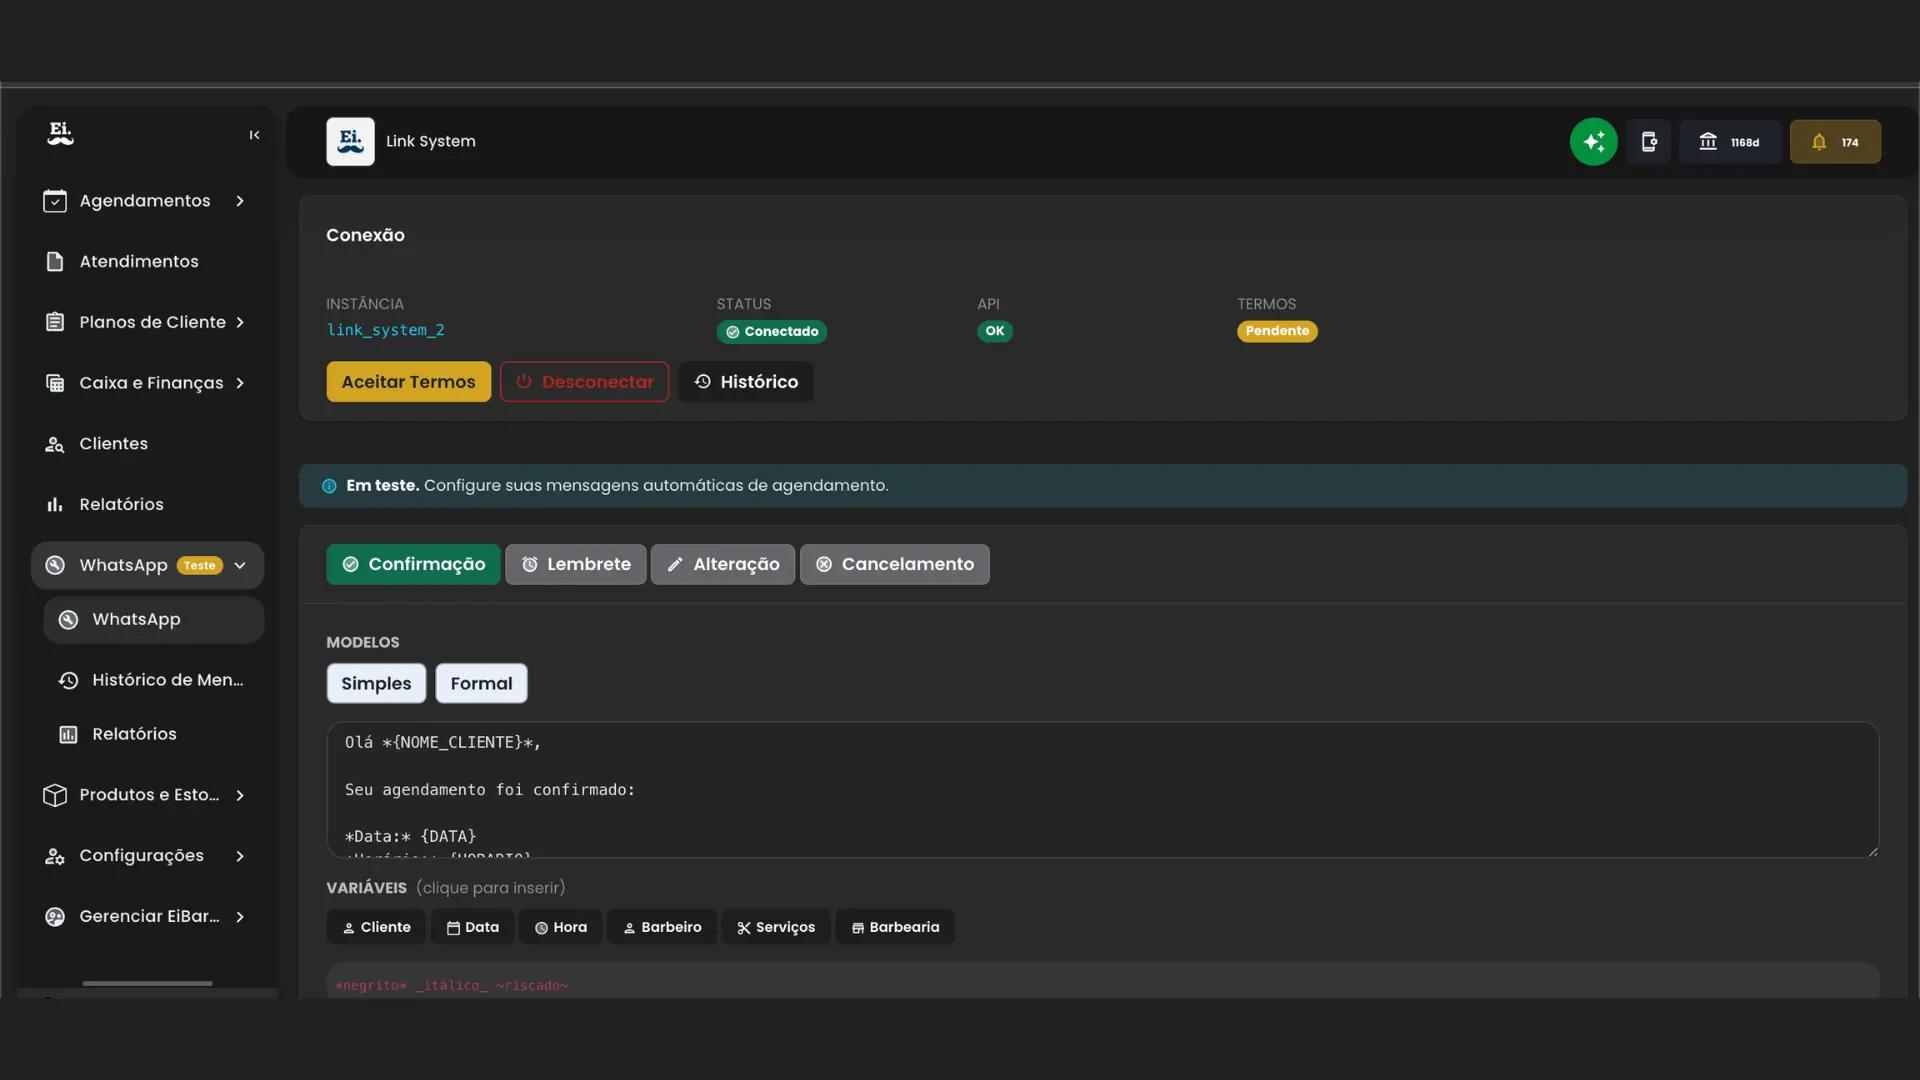Click the bank icon showing 1168d
This screenshot has height=1080, width=1920.
point(1729,142)
